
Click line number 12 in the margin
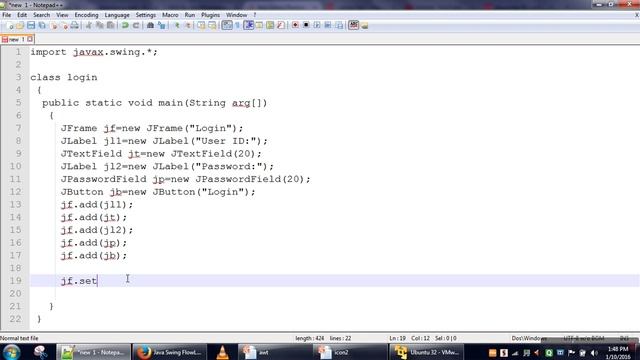pos(15,192)
